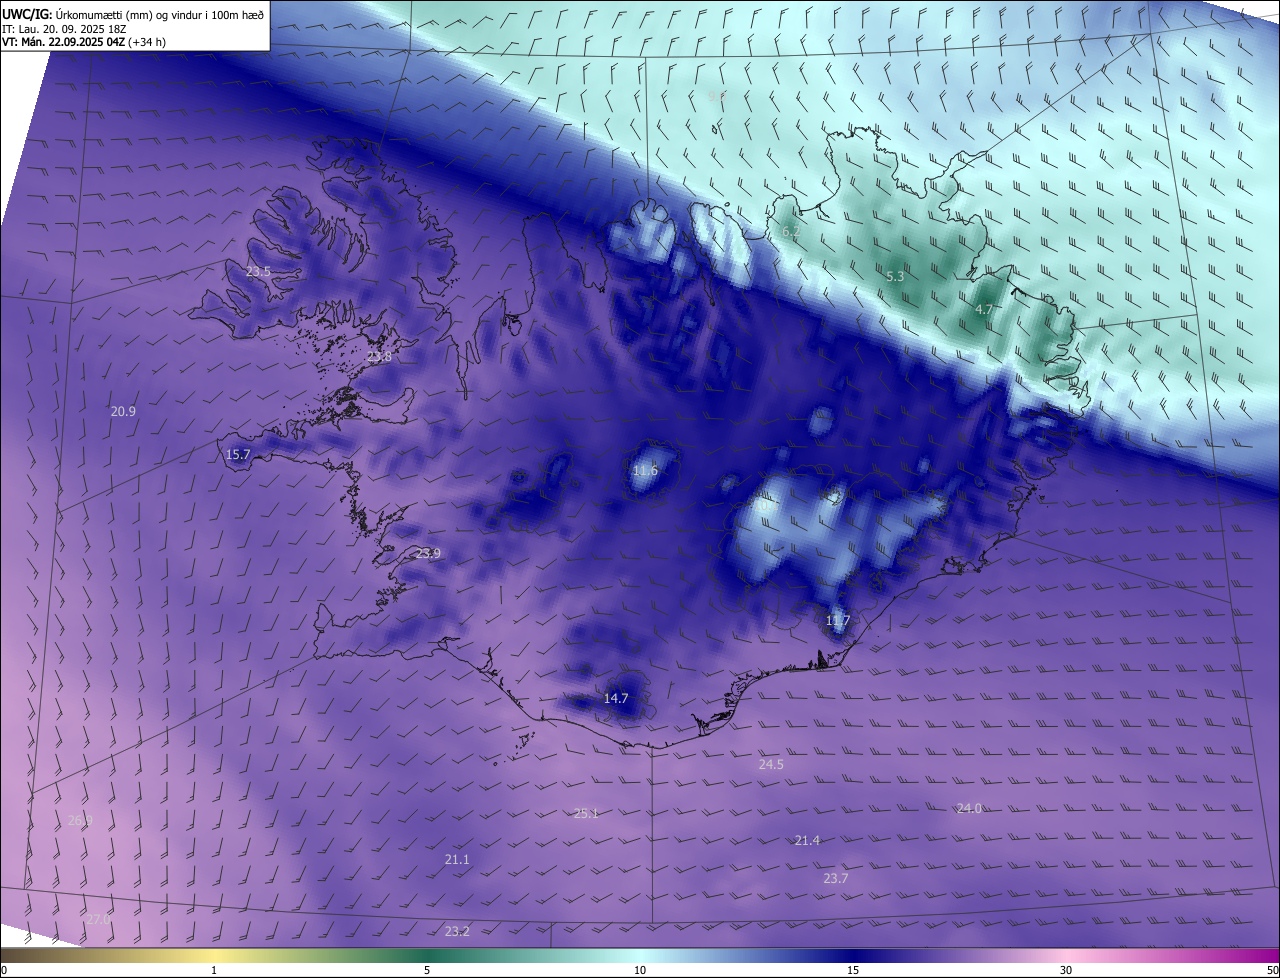Click the 11.6 value label in central Iceland

646,470
